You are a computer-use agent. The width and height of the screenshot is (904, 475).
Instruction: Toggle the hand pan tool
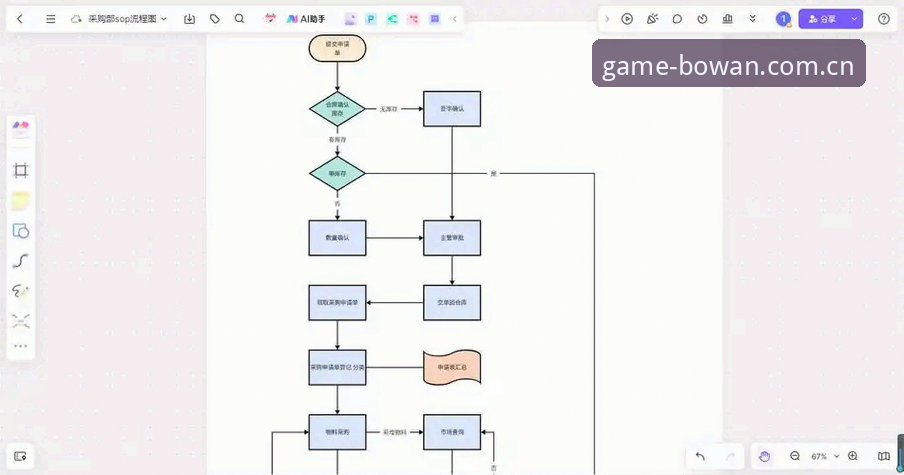click(x=764, y=456)
